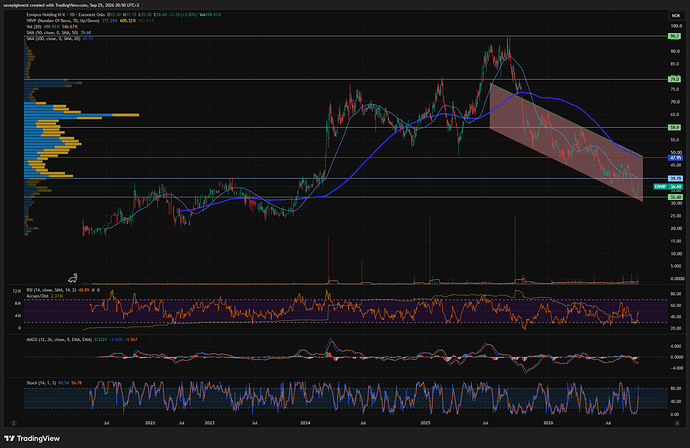
Task: Select the Stoch (14, 1, 3) indicator legend
Action: 41,383
